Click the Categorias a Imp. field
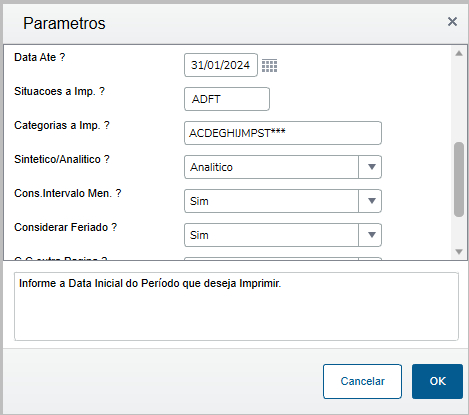Image resolution: width=469 pixels, height=415 pixels. 283,133
